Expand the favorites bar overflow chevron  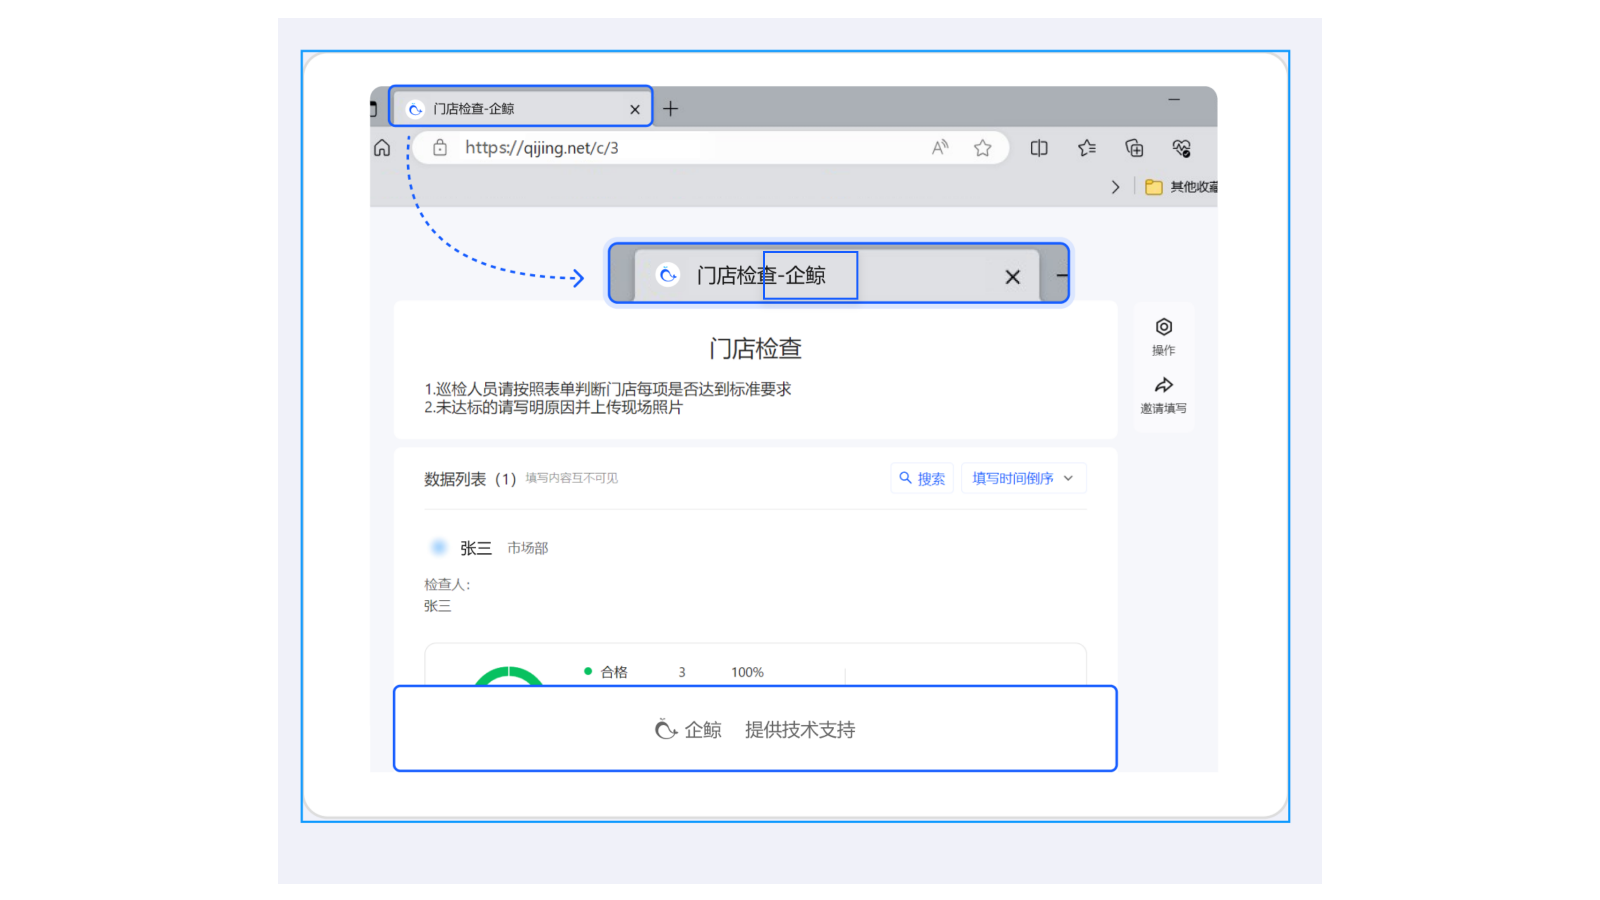(1115, 187)
